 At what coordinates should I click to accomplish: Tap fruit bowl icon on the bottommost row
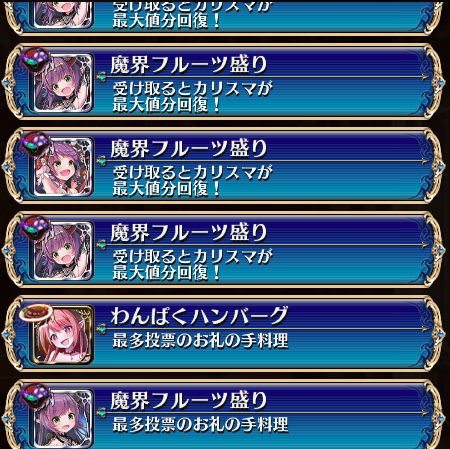[37, 395]
